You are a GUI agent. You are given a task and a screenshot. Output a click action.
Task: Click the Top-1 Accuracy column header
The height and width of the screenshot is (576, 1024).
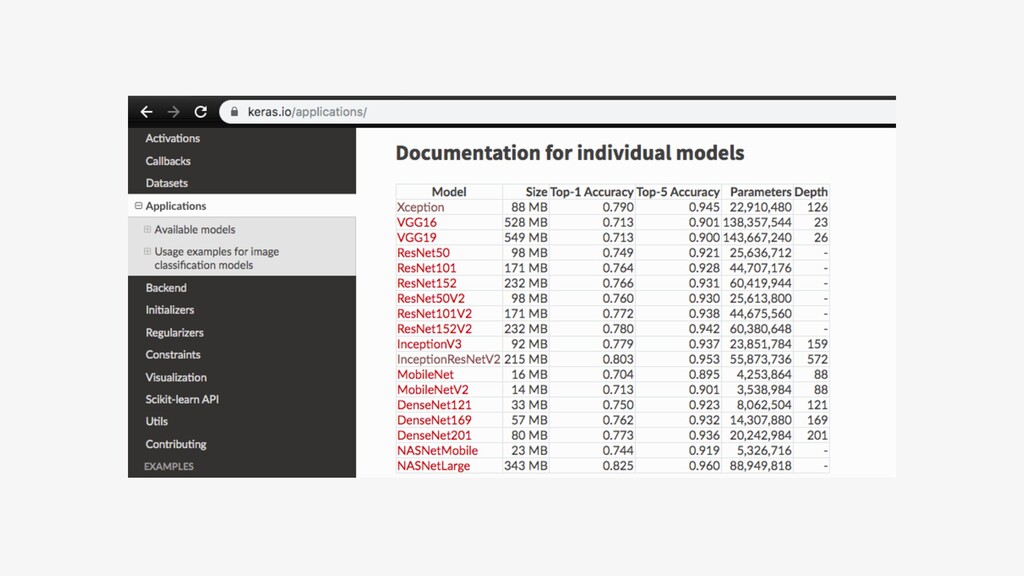click(592, 192)
